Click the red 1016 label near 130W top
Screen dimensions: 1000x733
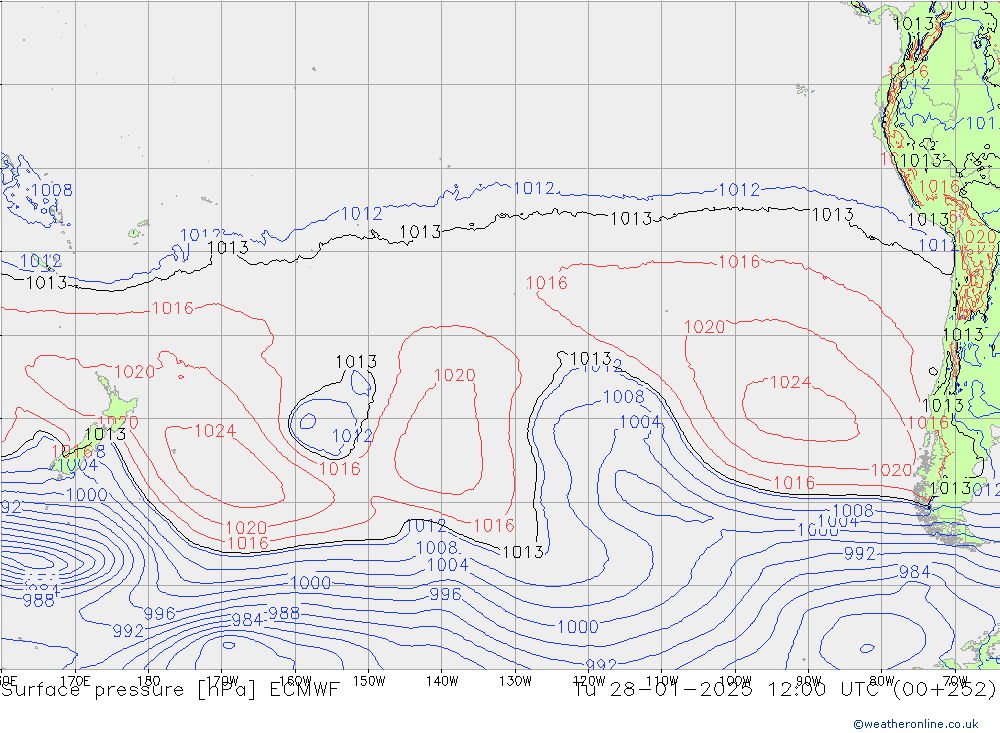tap(546, 283)
